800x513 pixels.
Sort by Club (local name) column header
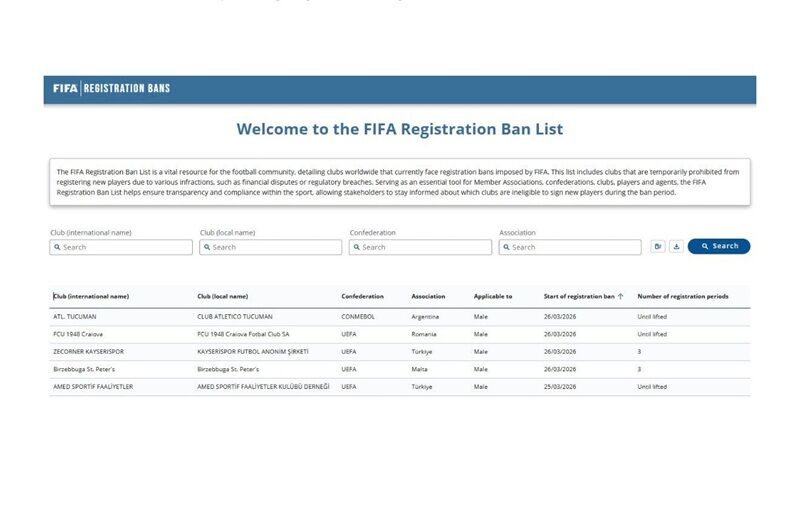coord(222,296)
